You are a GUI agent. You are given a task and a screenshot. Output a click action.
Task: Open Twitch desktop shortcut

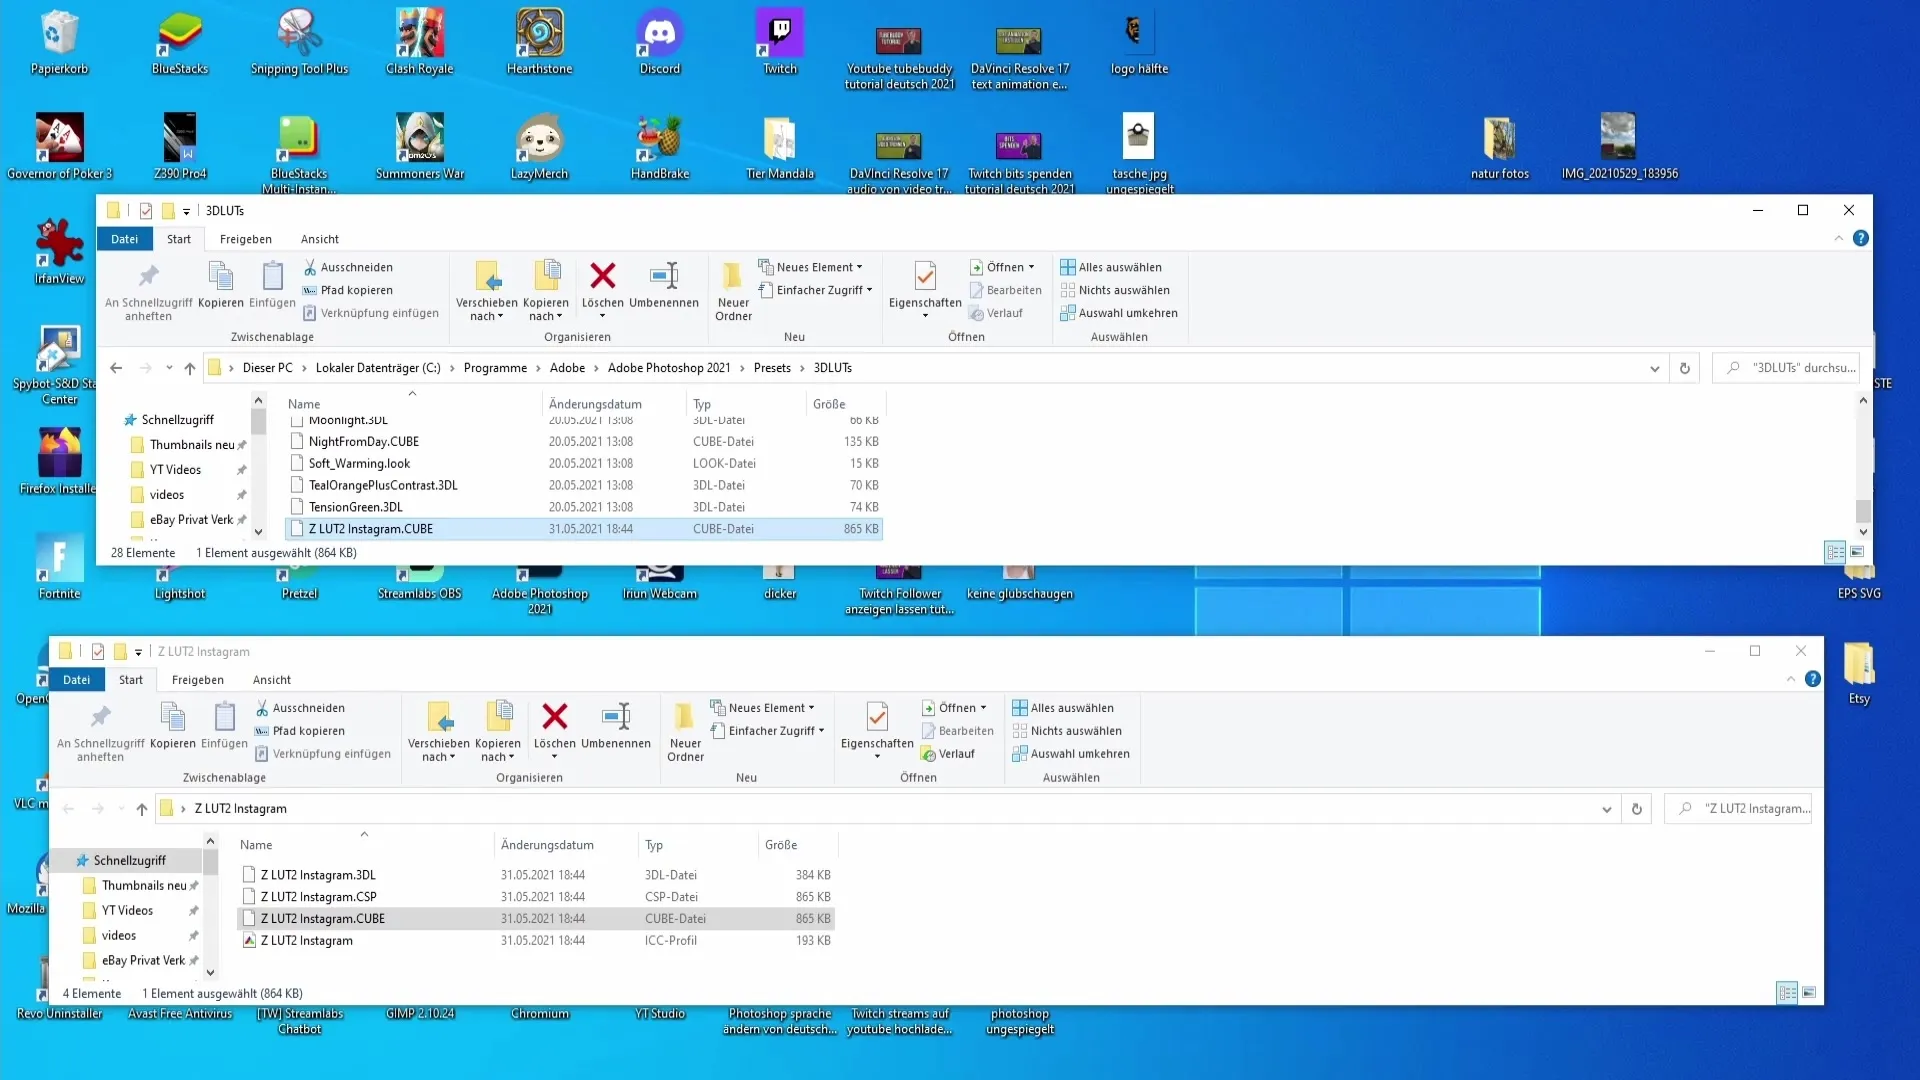click(x=780, y=42)
